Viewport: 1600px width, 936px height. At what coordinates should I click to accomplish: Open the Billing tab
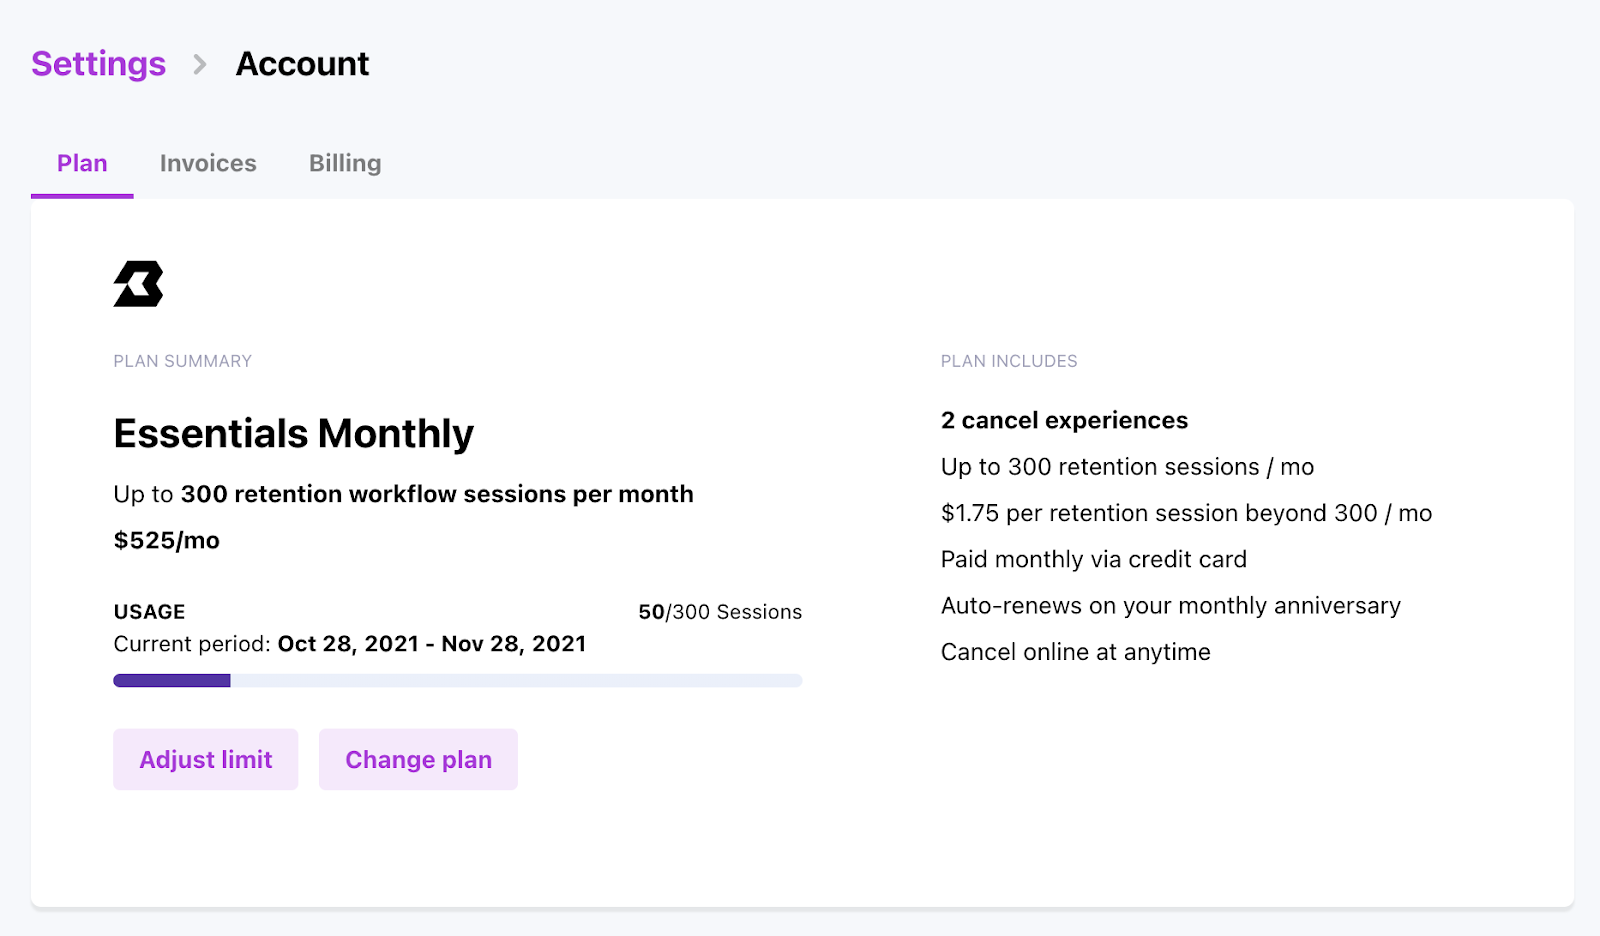[x=345, y=163]
